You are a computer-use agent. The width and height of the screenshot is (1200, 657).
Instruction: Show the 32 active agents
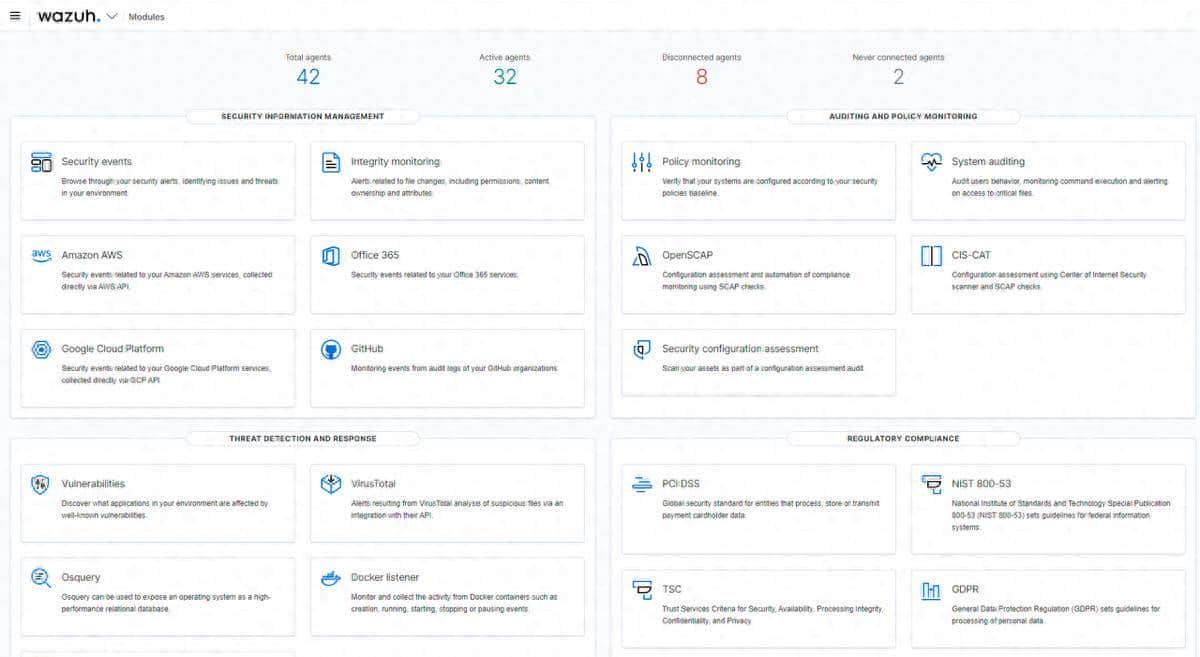pyautogui.click(x=505, y=76)
